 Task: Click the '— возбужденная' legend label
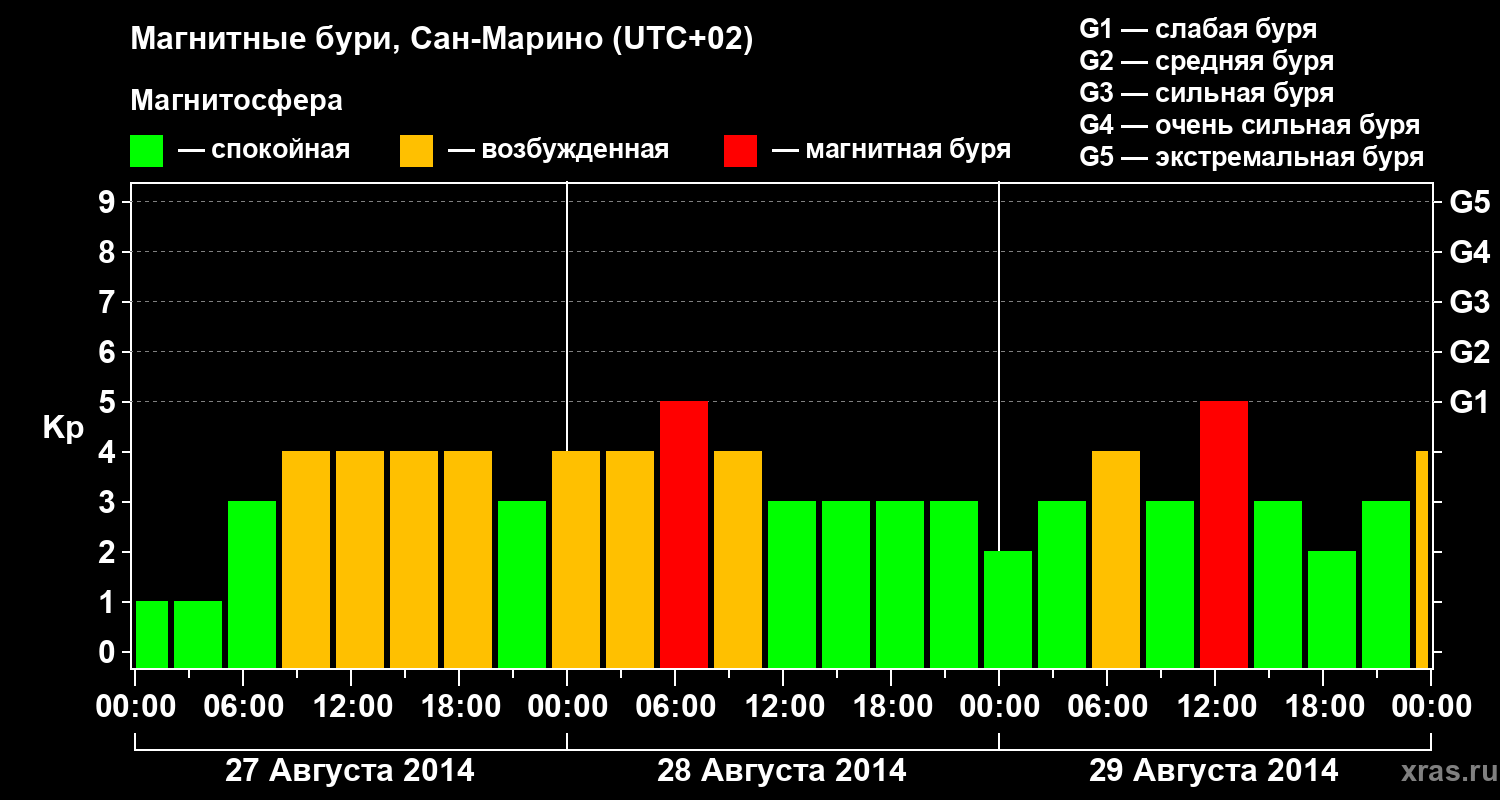(x=559, y=151)
